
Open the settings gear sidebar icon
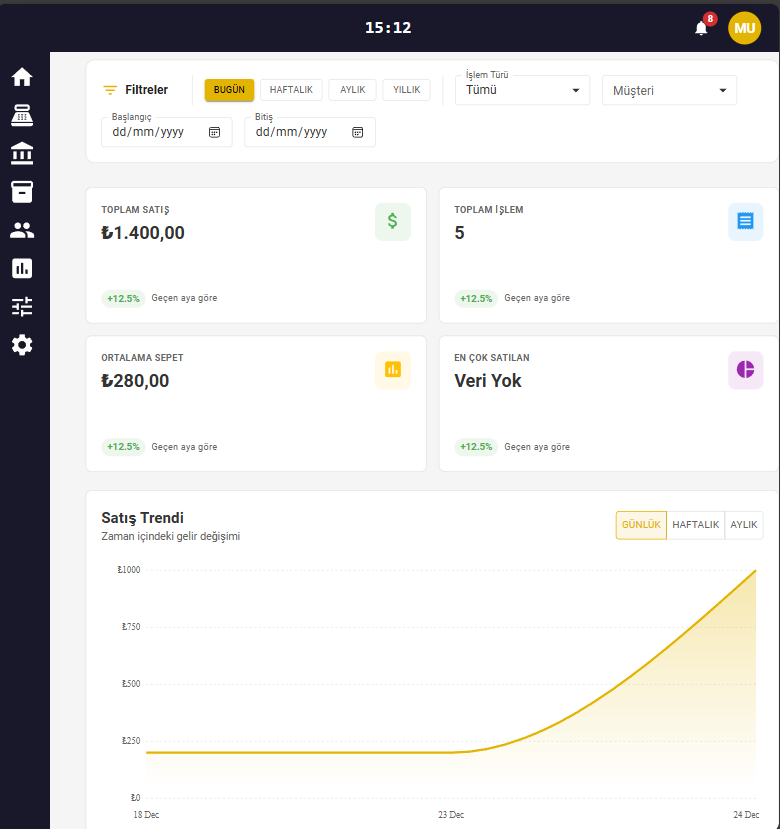22,345
